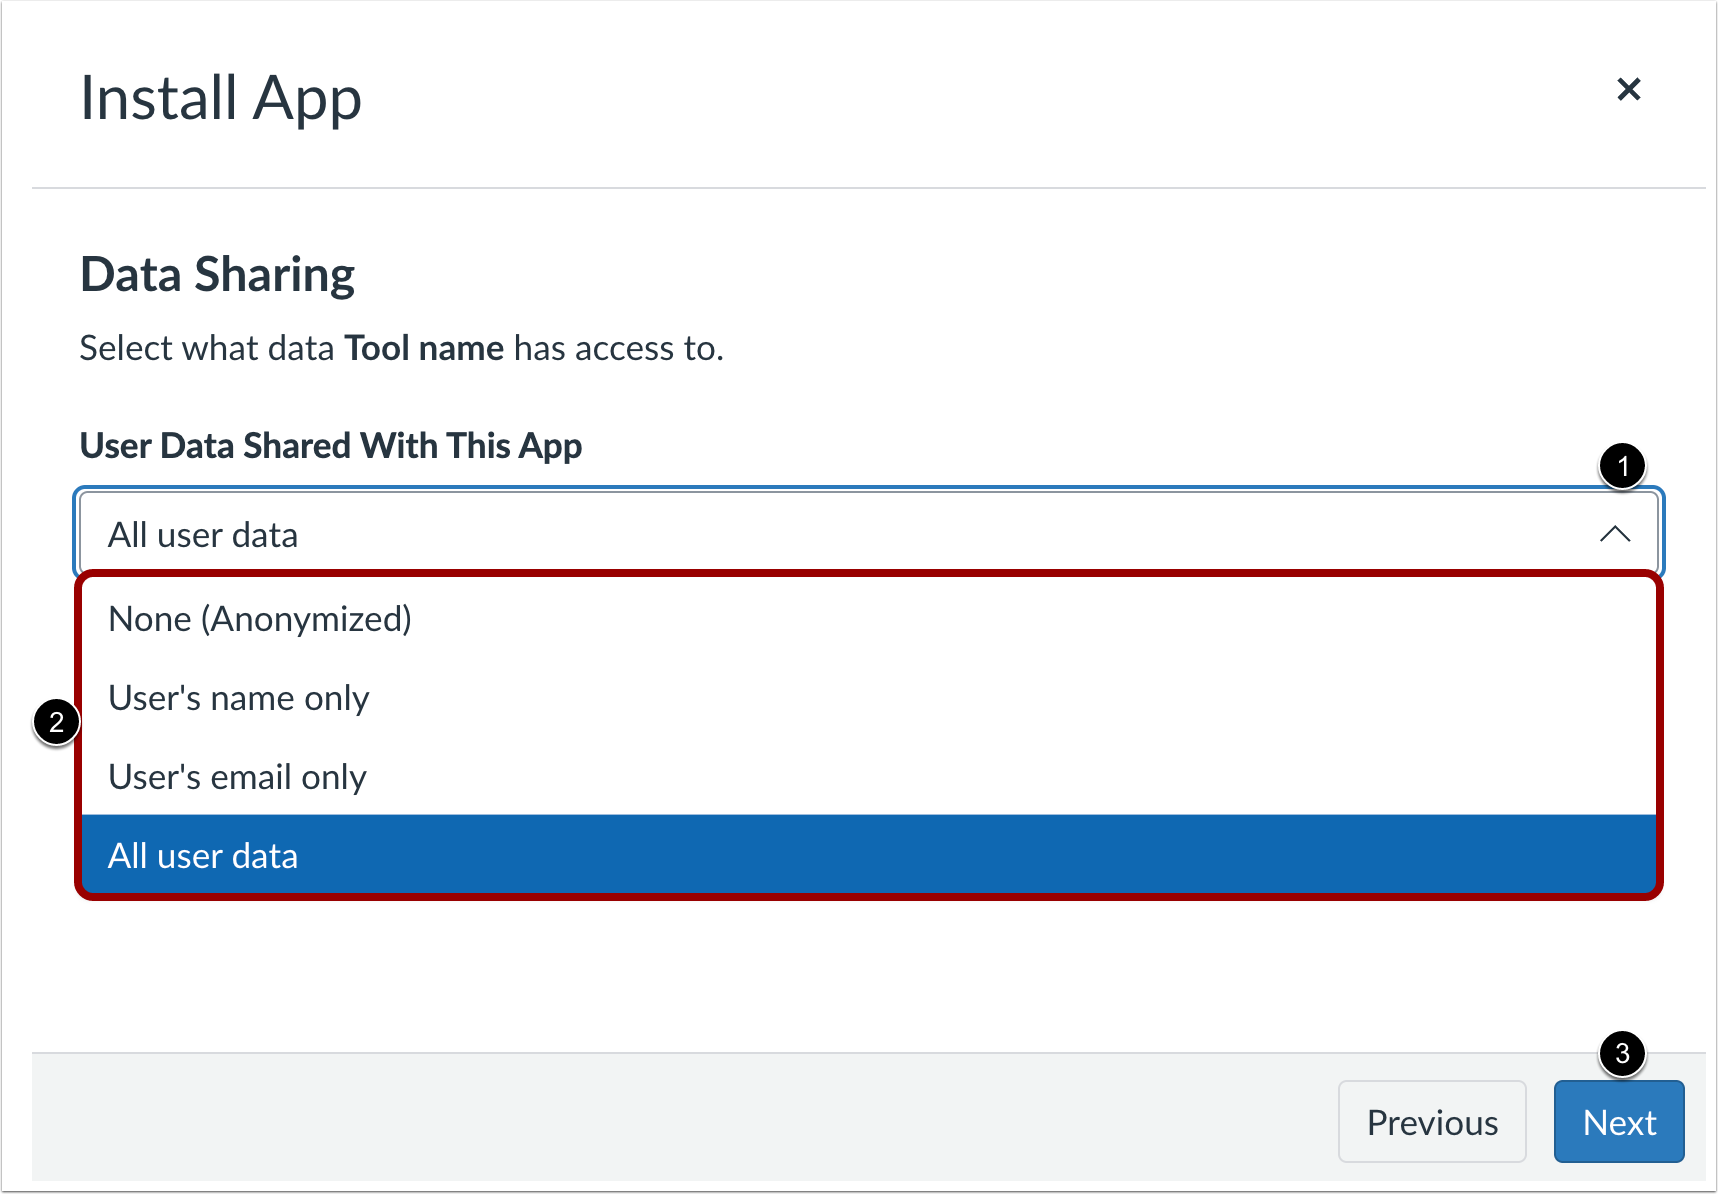Collapse the data sharing dropdown chevron
This screenshot has width=1718, height=1194.
pos(1614,533)
